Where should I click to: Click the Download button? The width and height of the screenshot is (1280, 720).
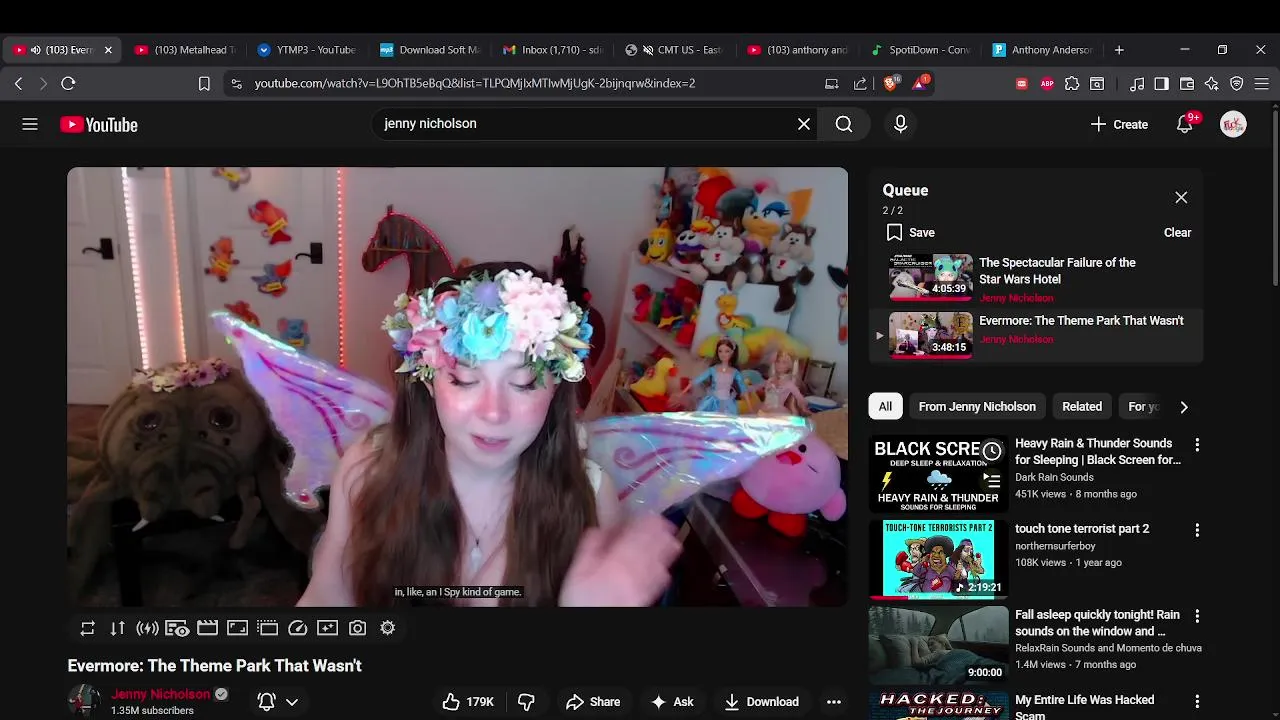(x=762, y=702)
